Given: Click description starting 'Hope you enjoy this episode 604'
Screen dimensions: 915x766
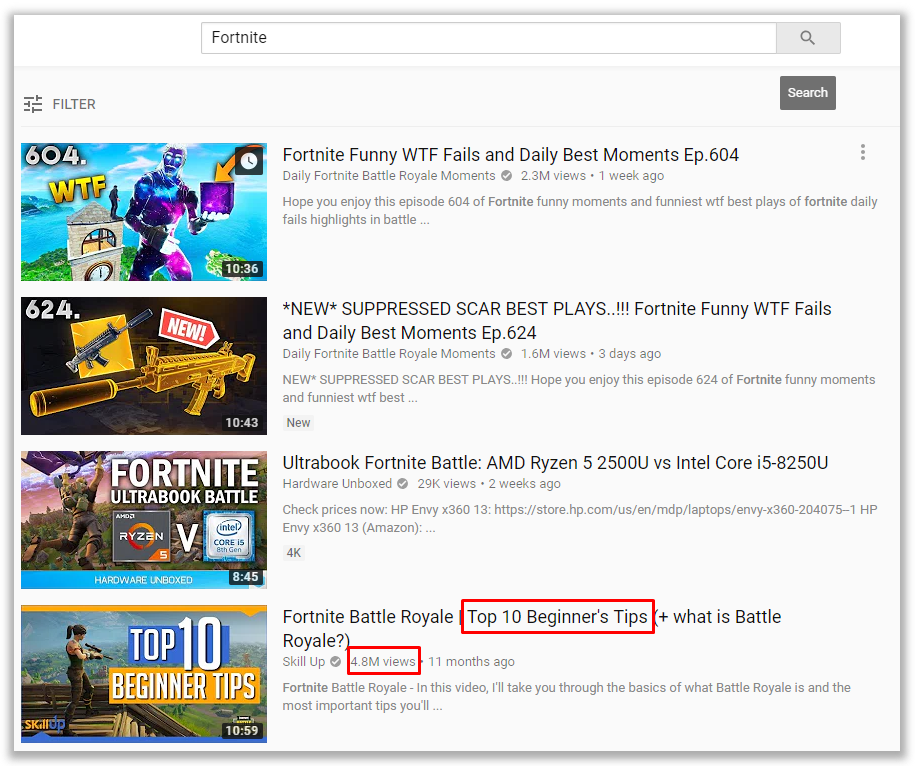Looking at the screenshot, I should click(x=580, y=211).
